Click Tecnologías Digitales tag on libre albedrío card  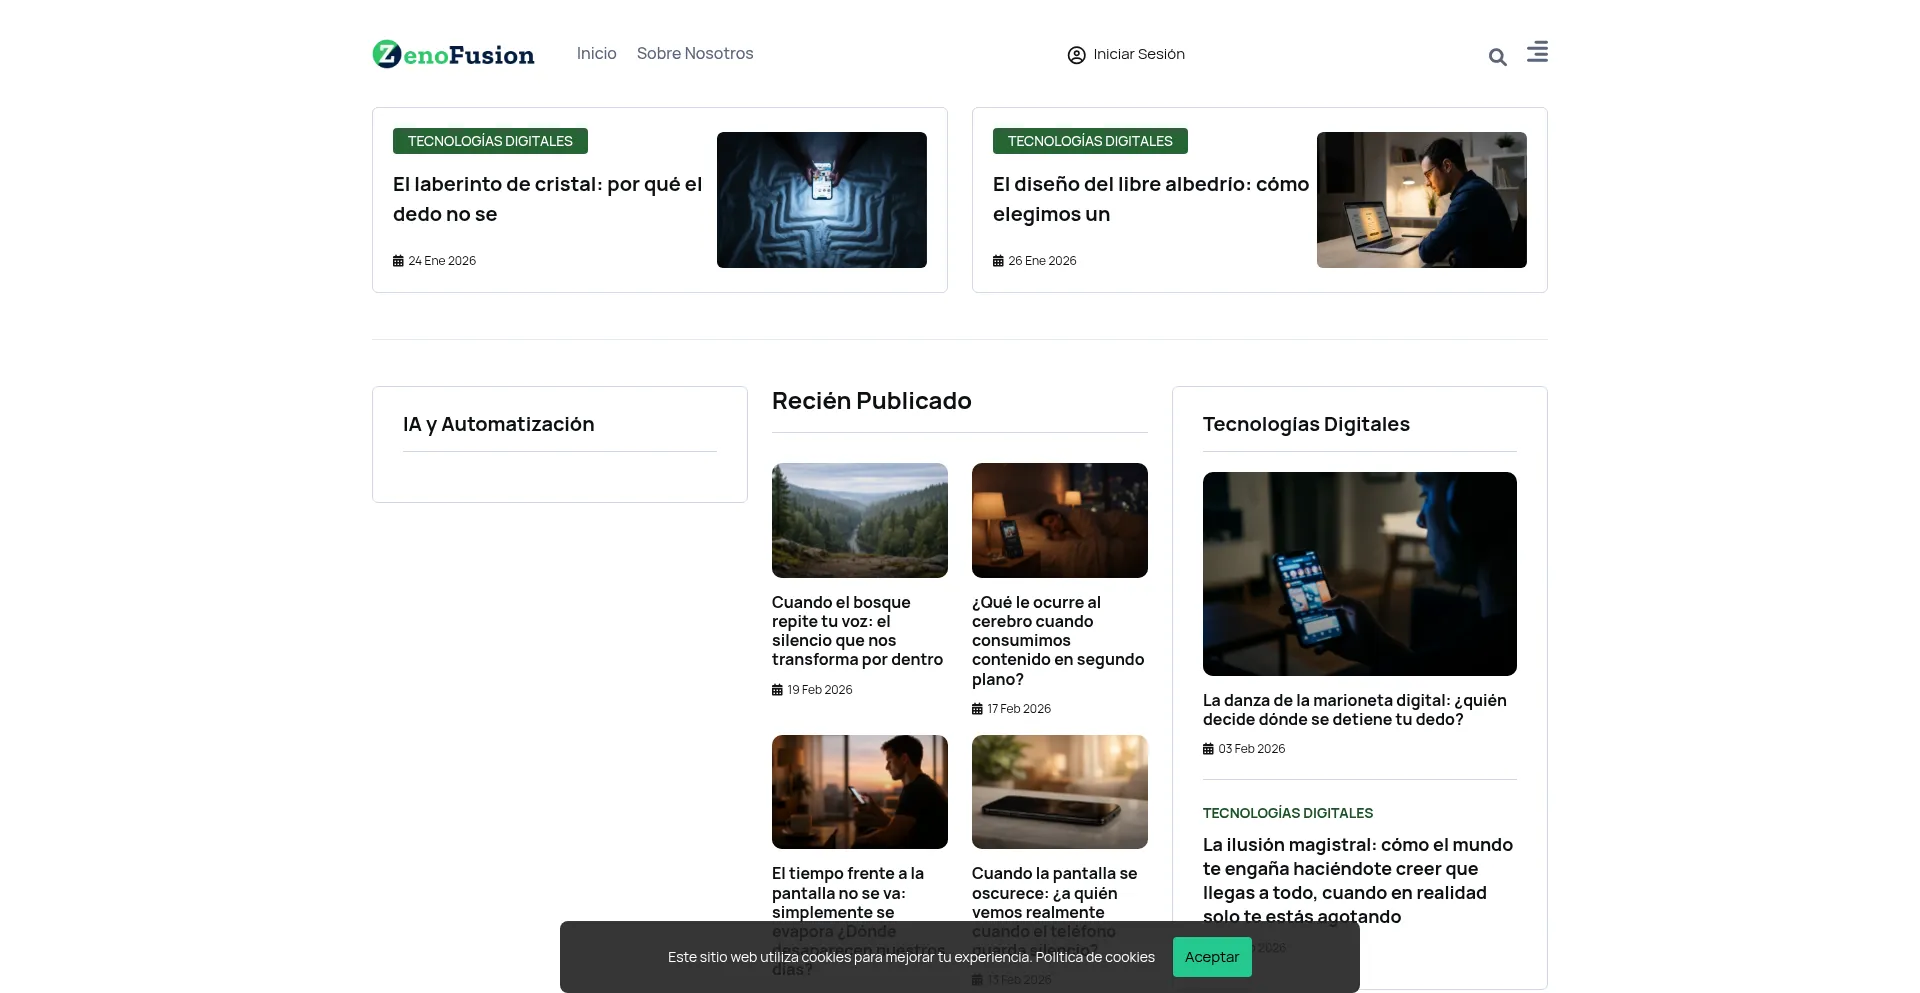(x=1090, y=141)
